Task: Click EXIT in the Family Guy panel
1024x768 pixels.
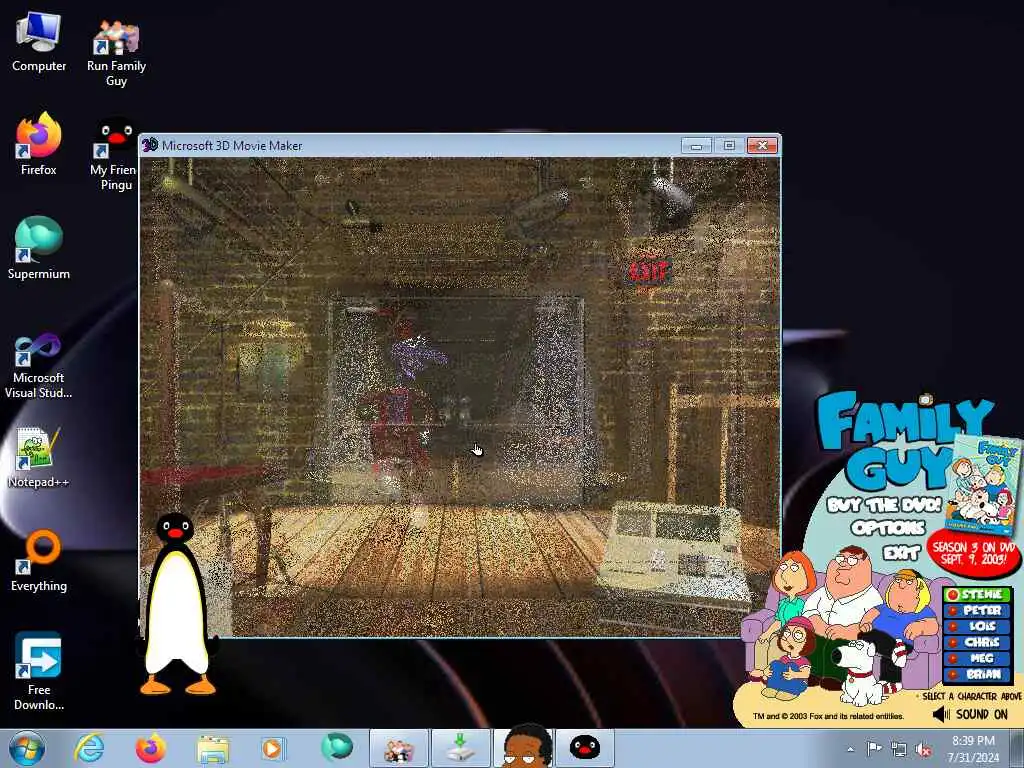Action: click(x=902, y=553)
